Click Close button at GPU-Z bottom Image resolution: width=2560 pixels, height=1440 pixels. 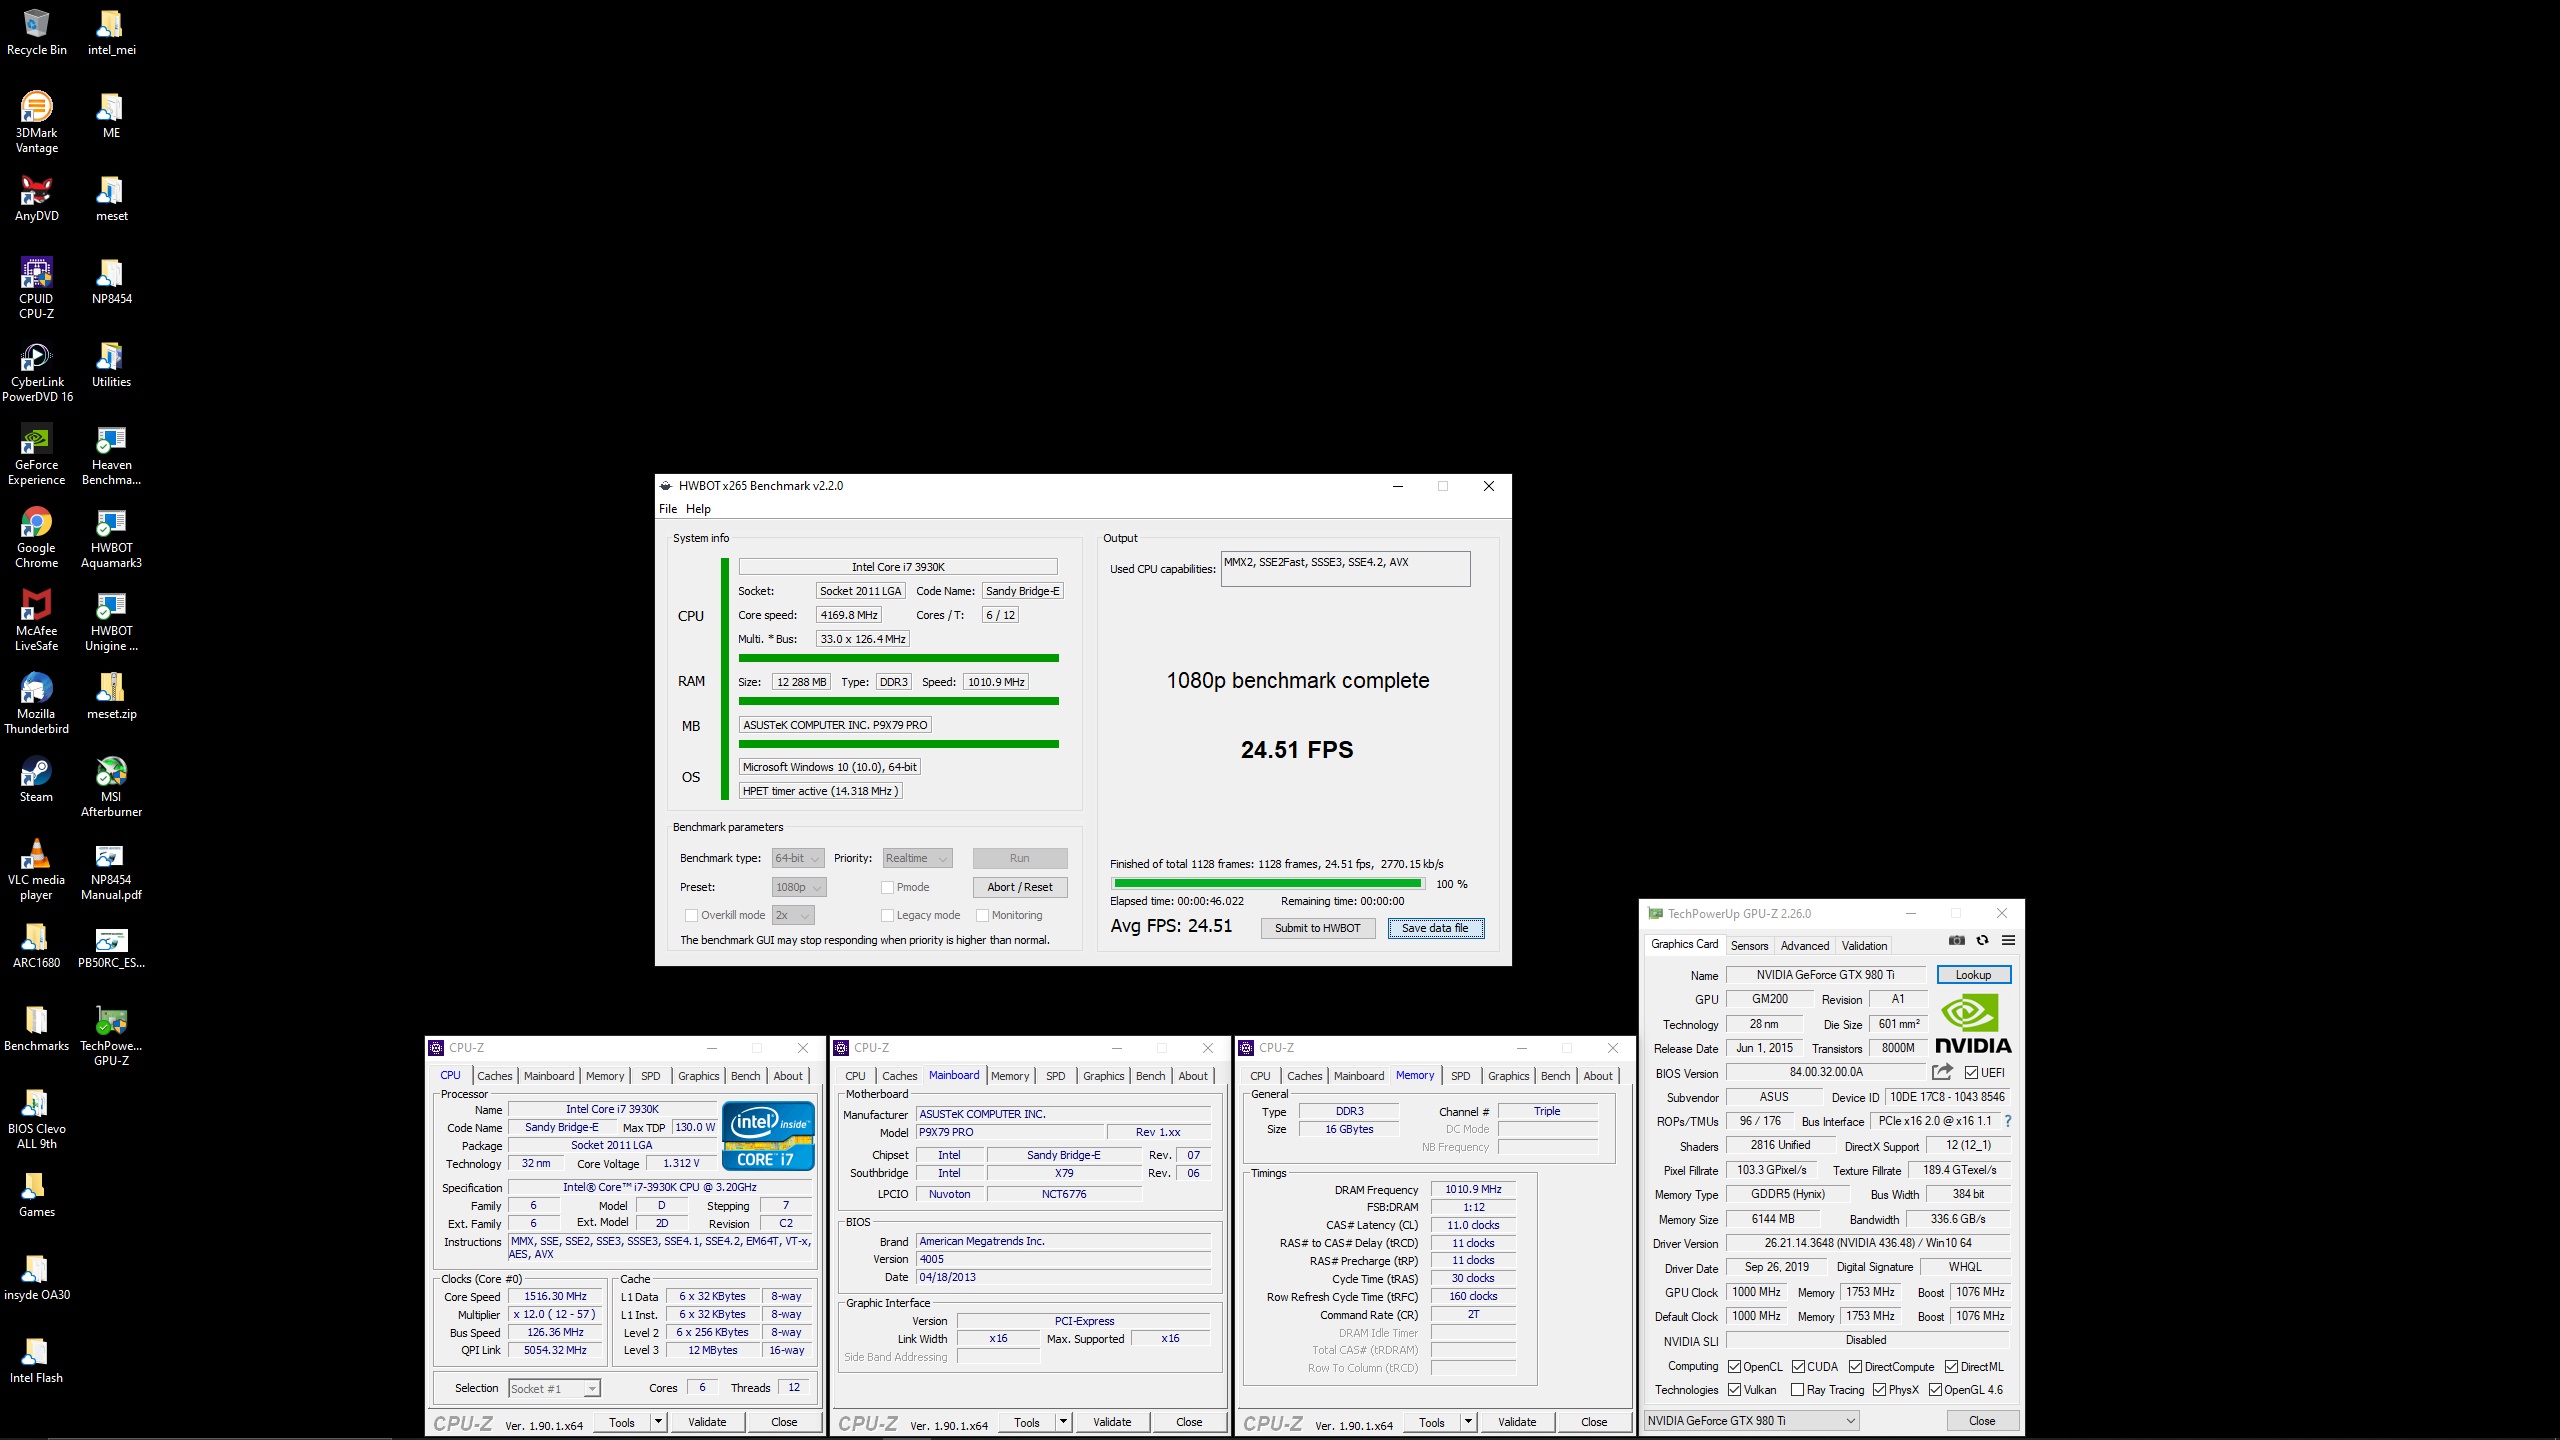pos(1982,1421)
